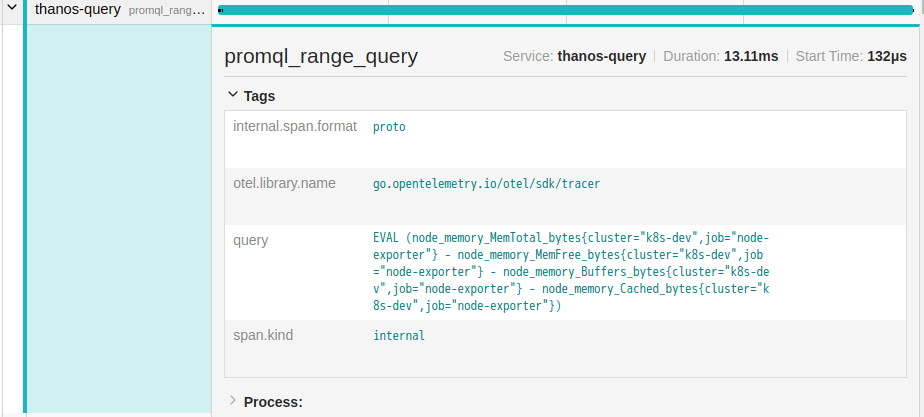Click the teal span duration bar
Screen dimensions: 924x417
pyautogui.click(x=565, y=10)
